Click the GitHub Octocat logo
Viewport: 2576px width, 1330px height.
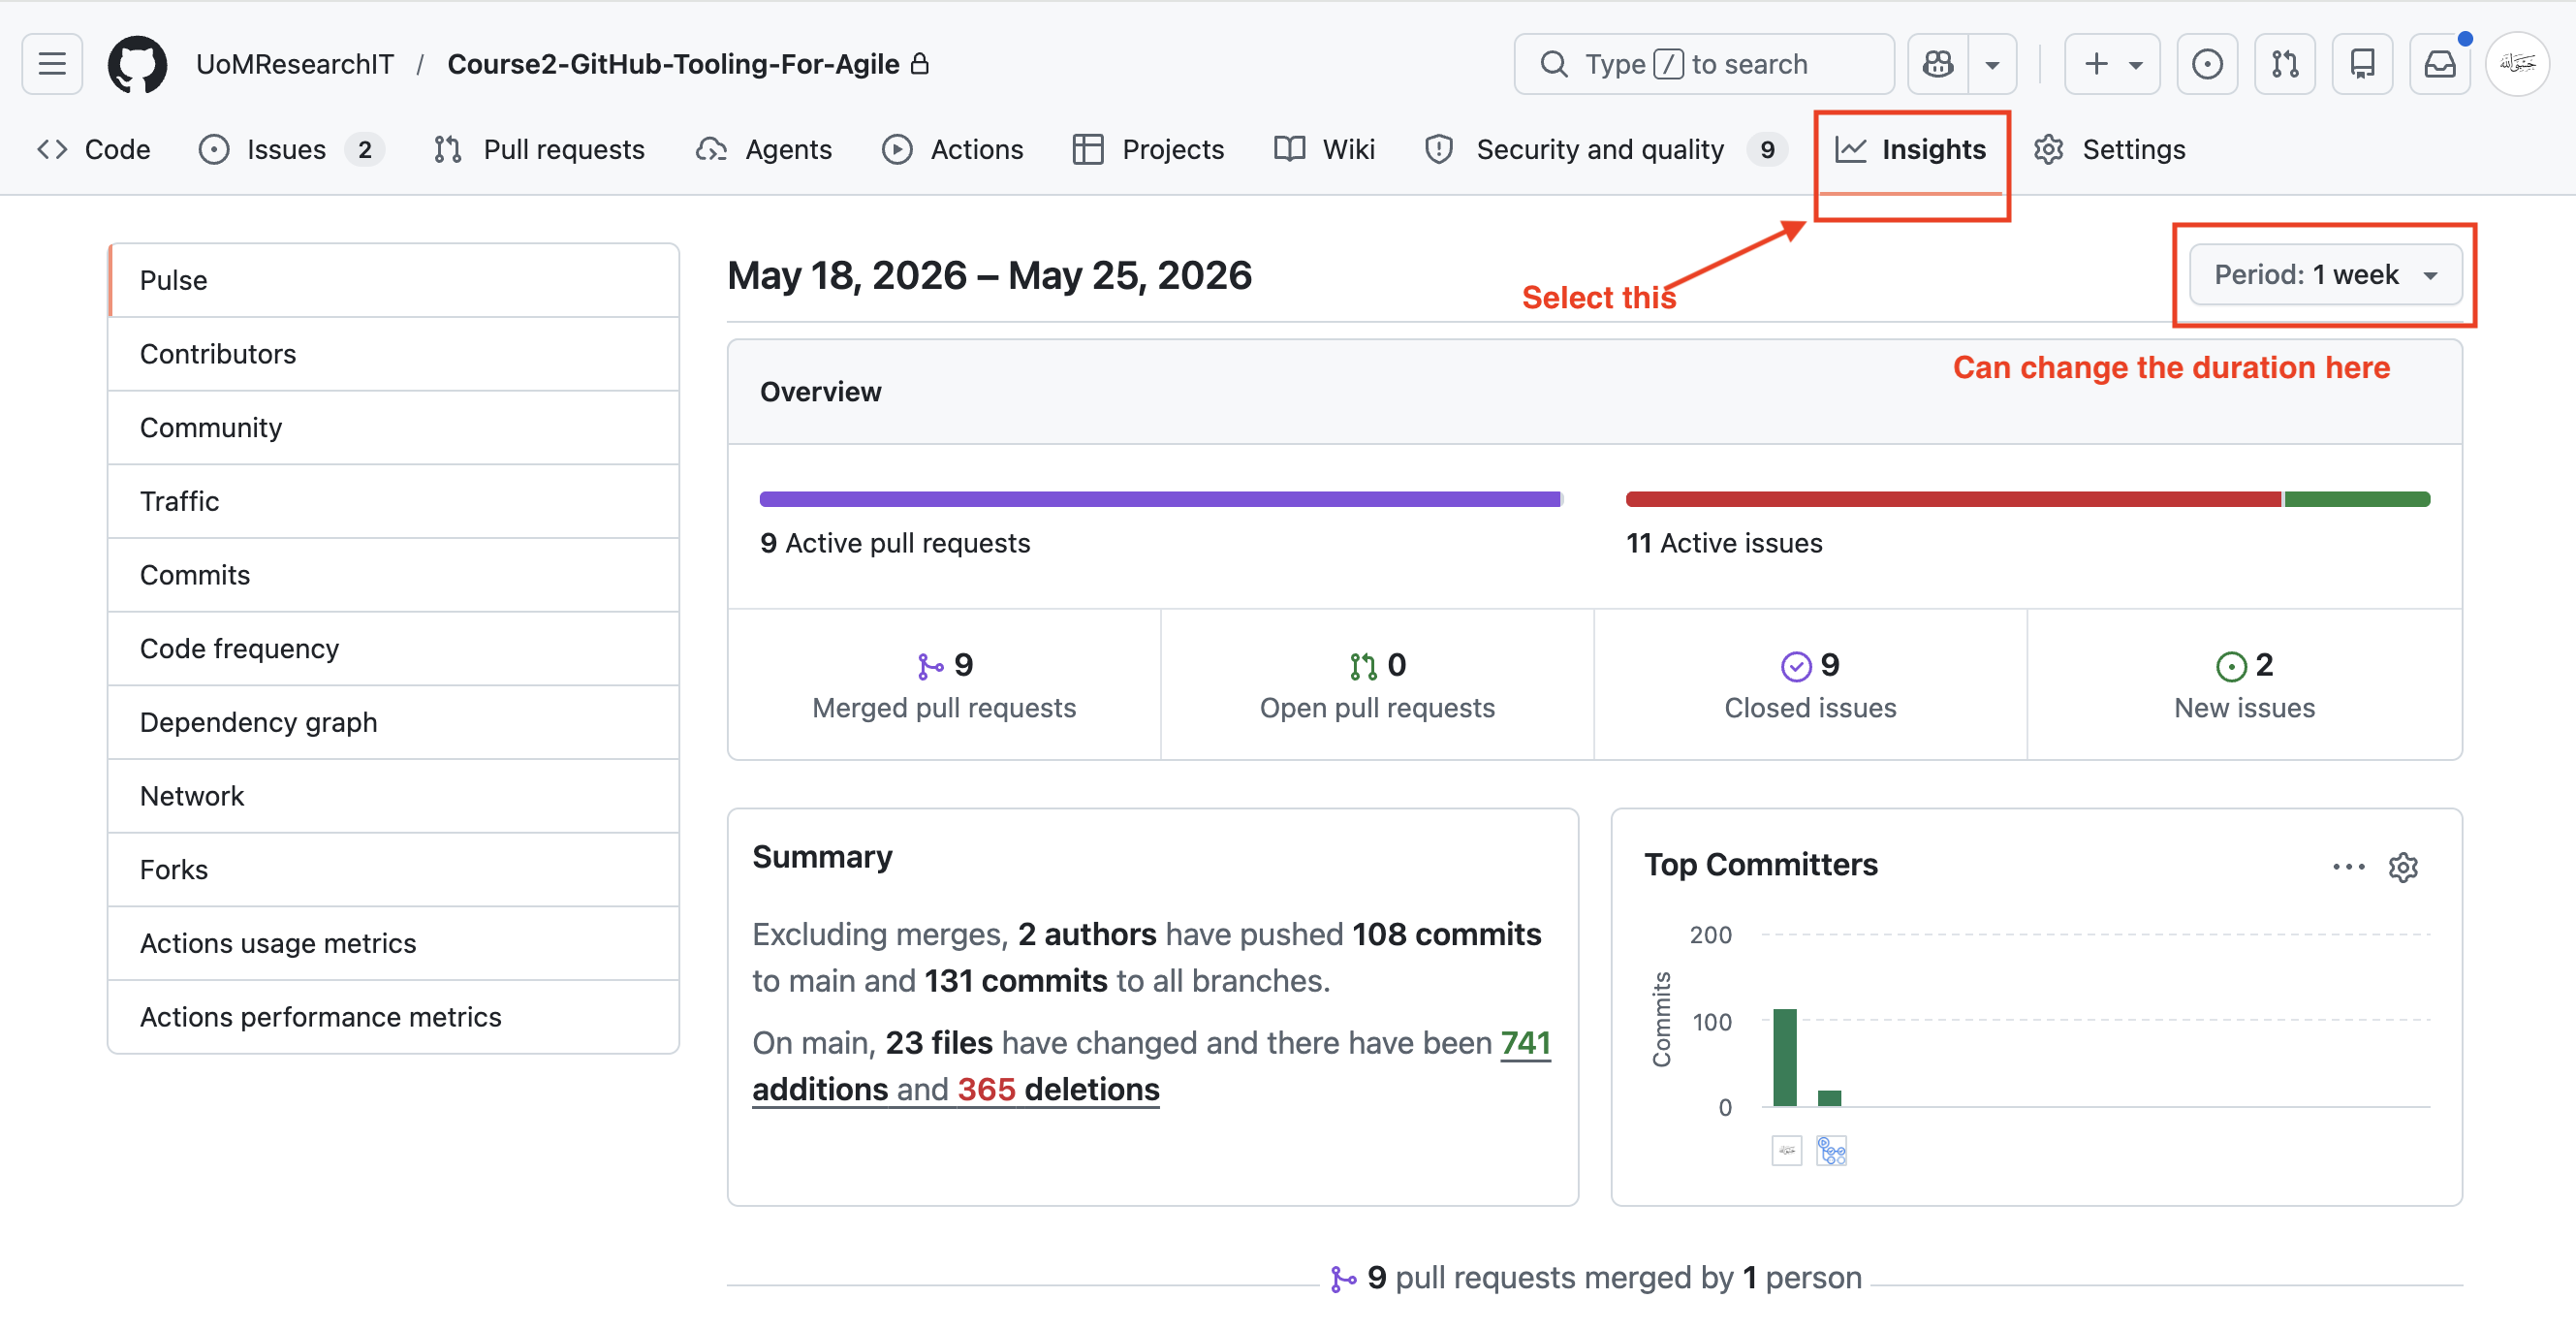tap(137, 64)
